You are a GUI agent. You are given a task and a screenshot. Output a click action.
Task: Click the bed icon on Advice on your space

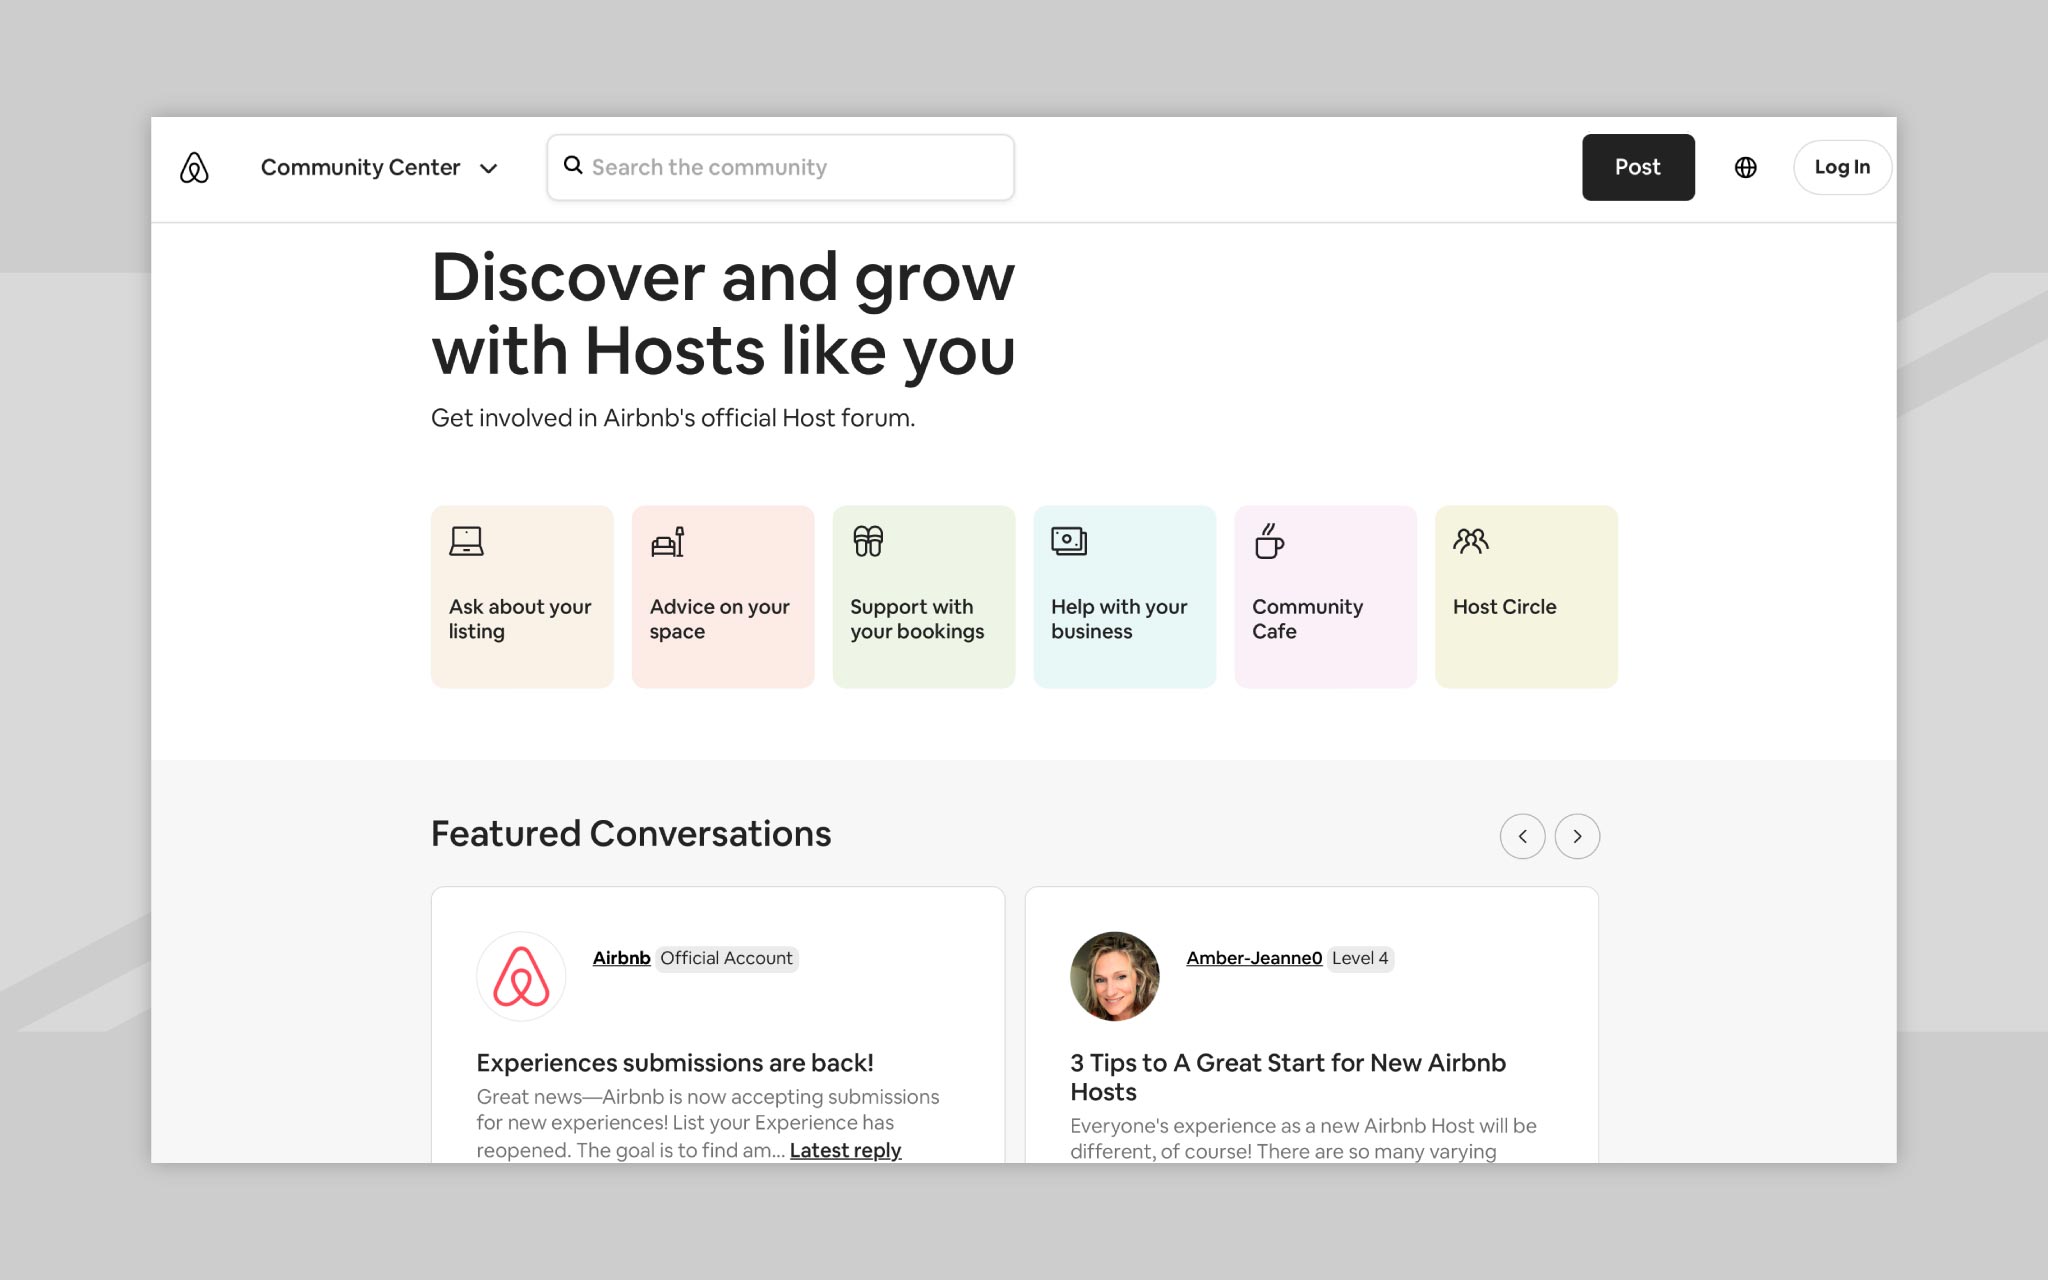[667, 540]
